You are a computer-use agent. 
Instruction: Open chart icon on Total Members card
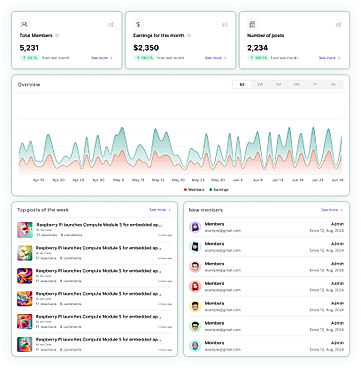click(x=111, y=25)
